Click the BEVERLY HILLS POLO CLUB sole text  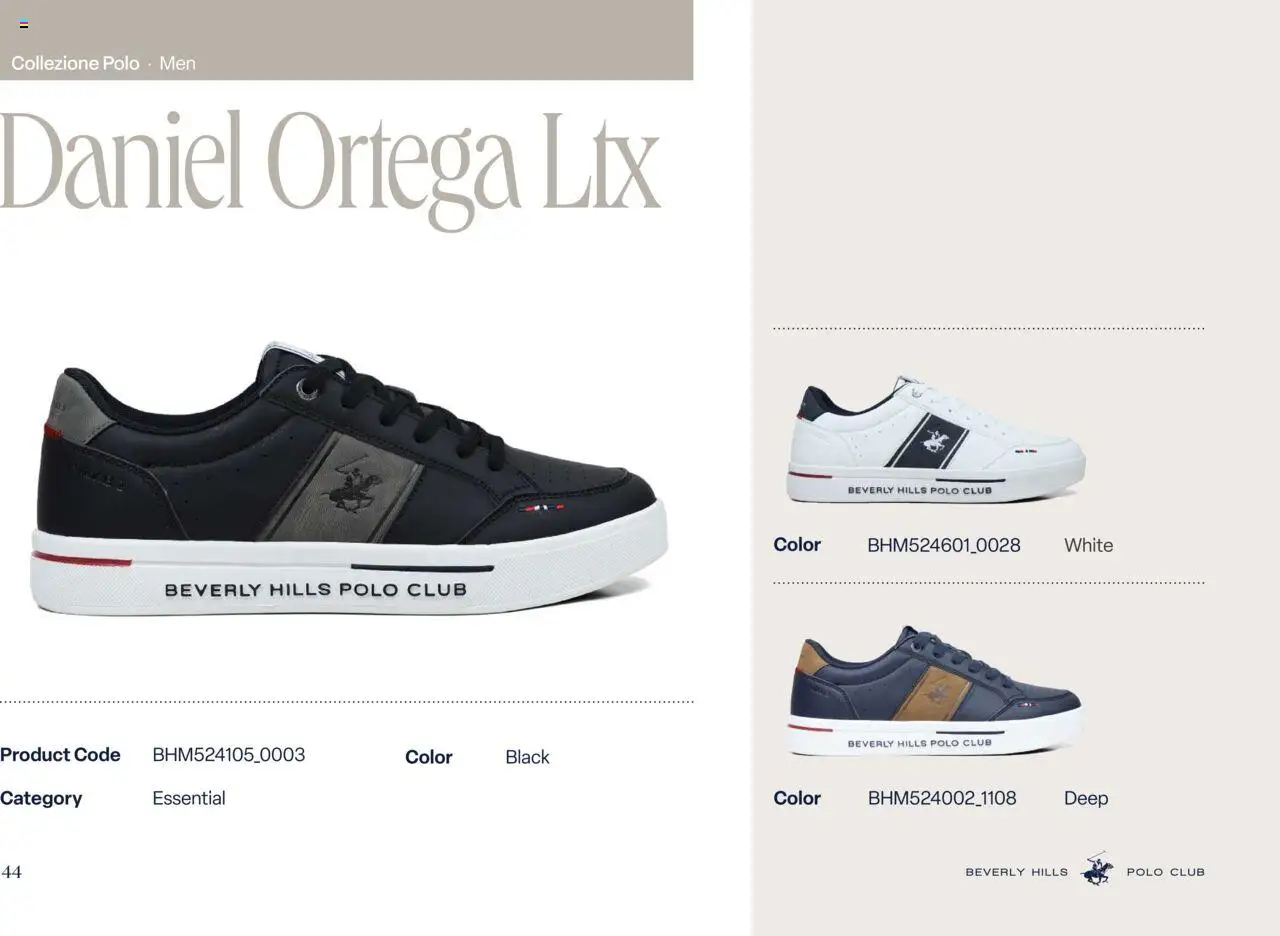click(316, 589)
